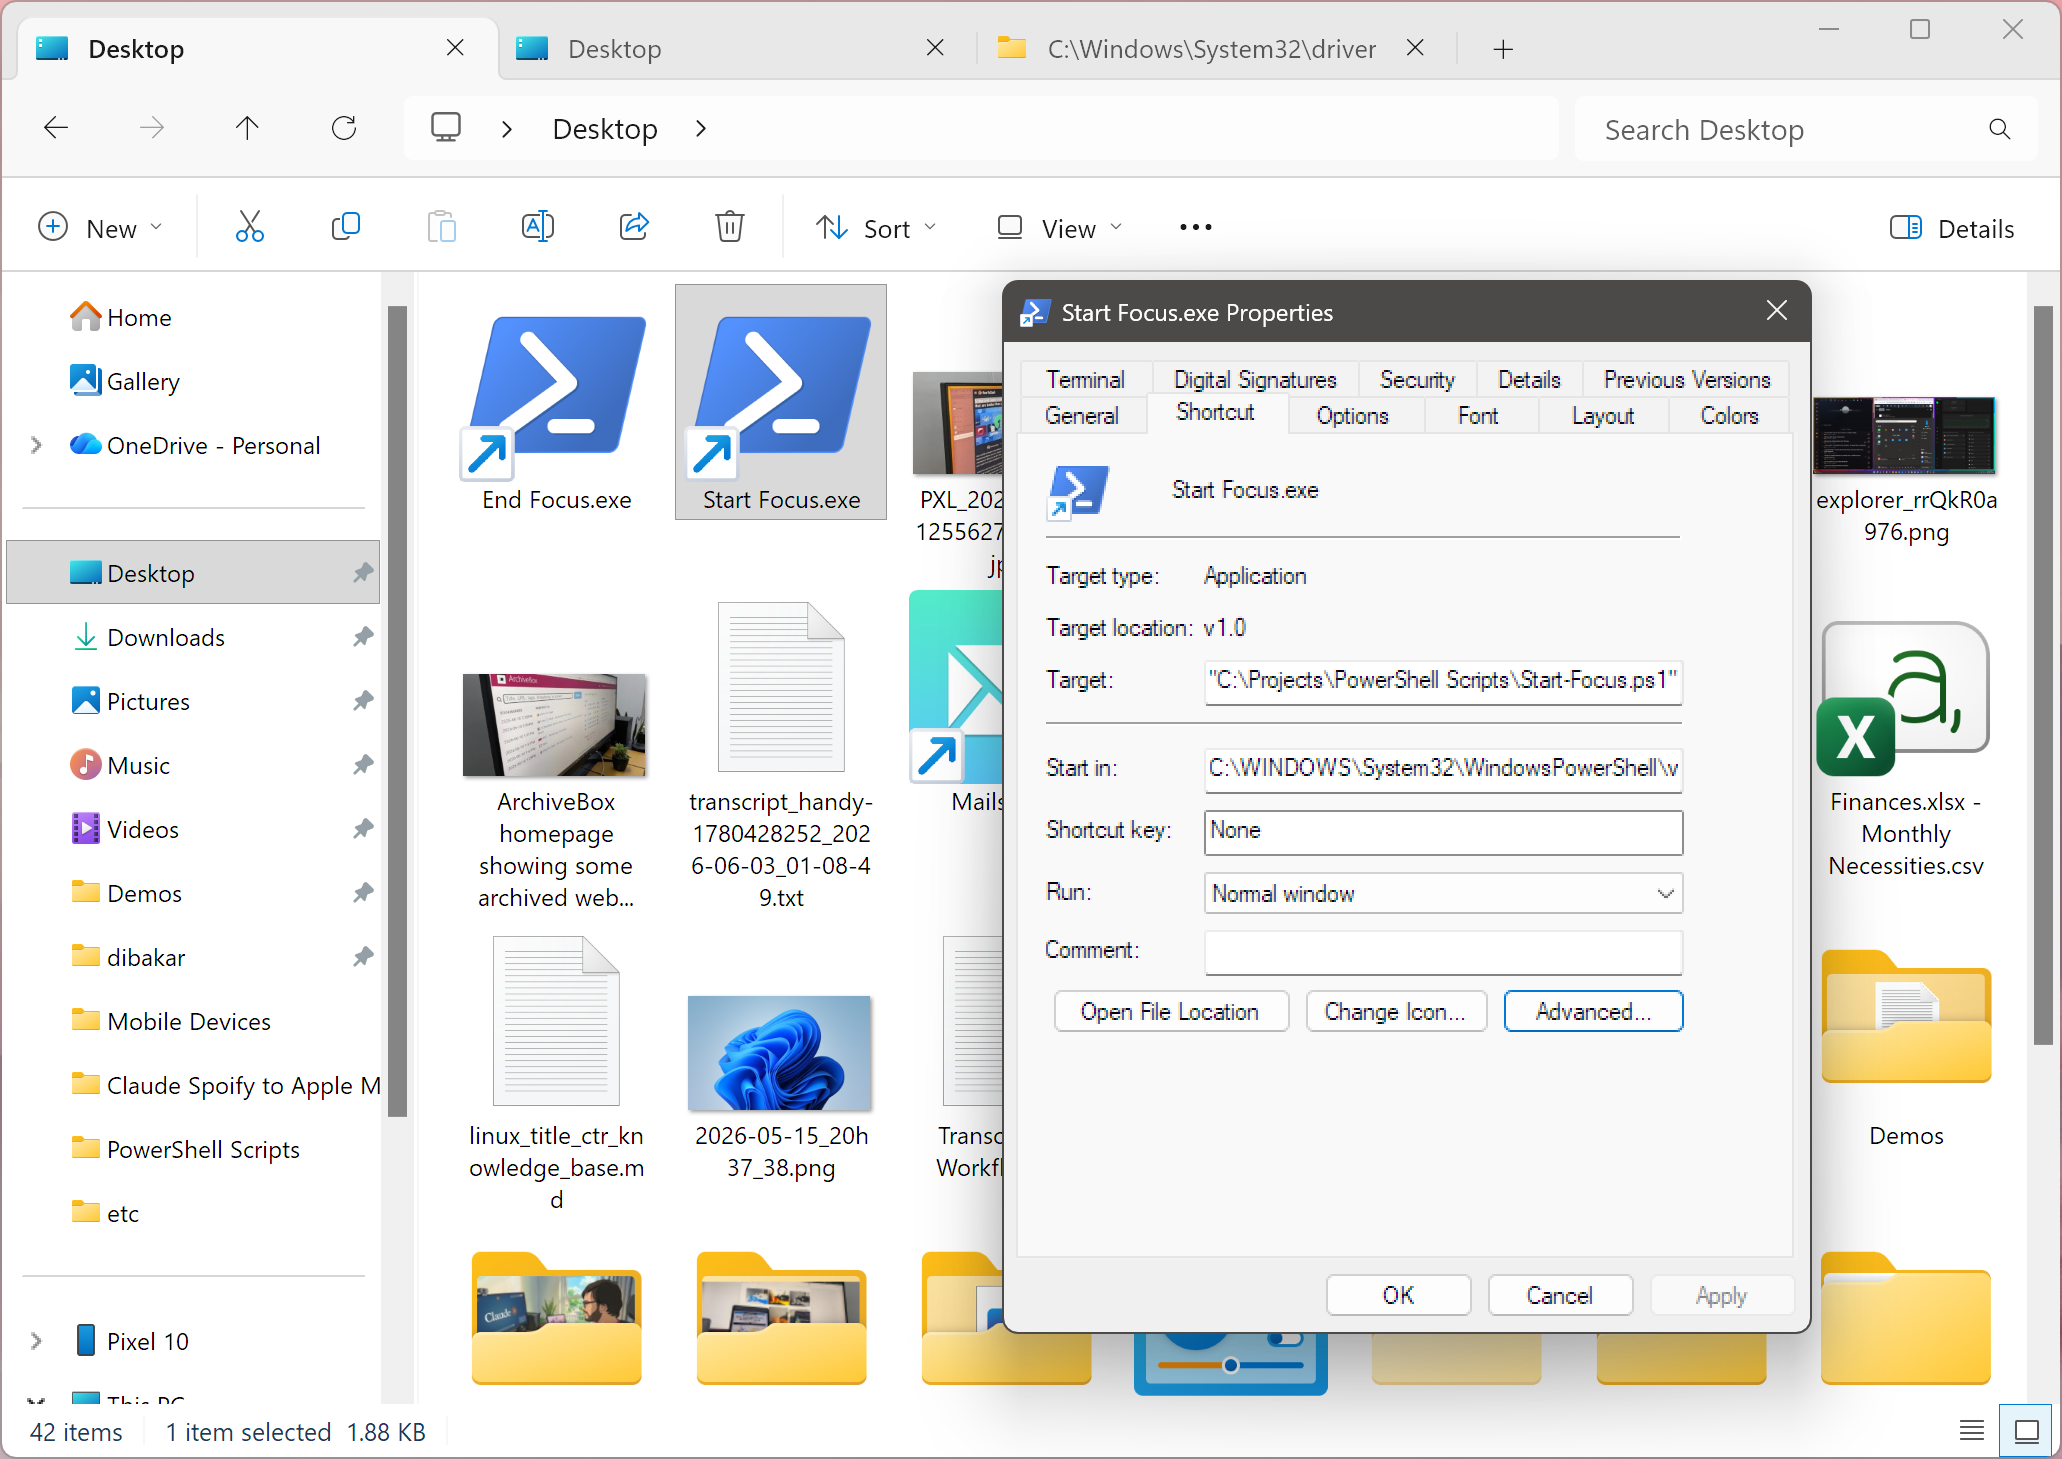Viewport: 2062px width, 1459px height.
Task: Click the Copy icon in toolbar
Action: coord(345,228)
